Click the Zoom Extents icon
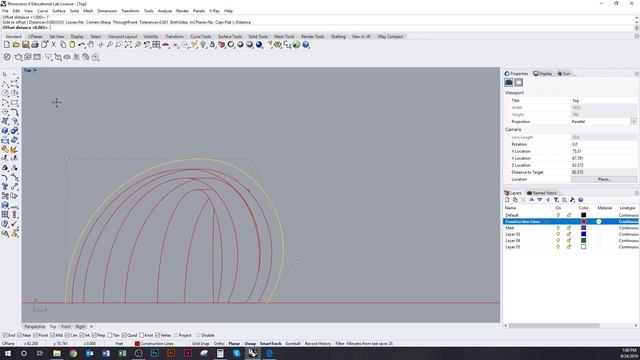Screen dimensions: 640x360 (128, 45)
